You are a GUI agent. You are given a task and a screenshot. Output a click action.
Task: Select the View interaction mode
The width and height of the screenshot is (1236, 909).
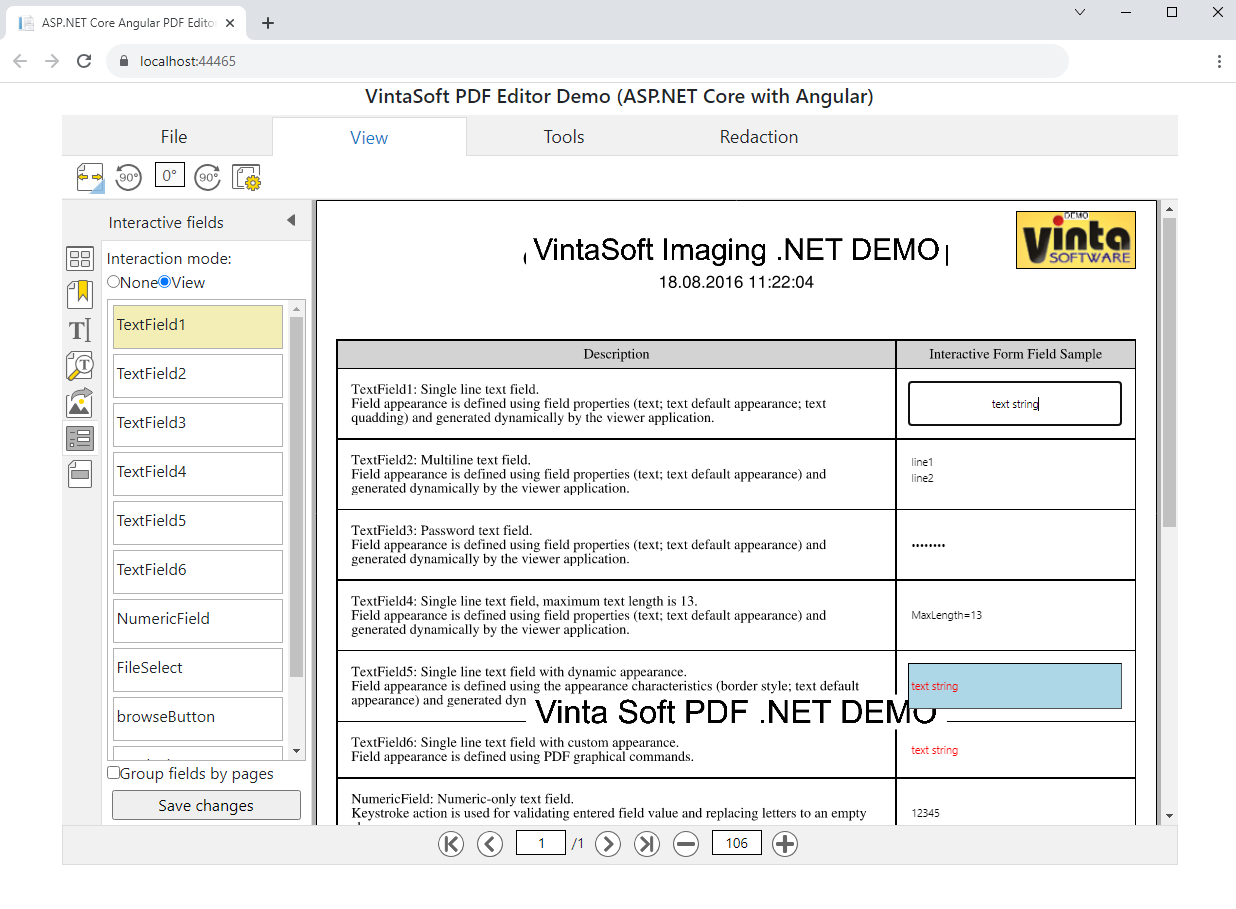click(x=165, y=282)
